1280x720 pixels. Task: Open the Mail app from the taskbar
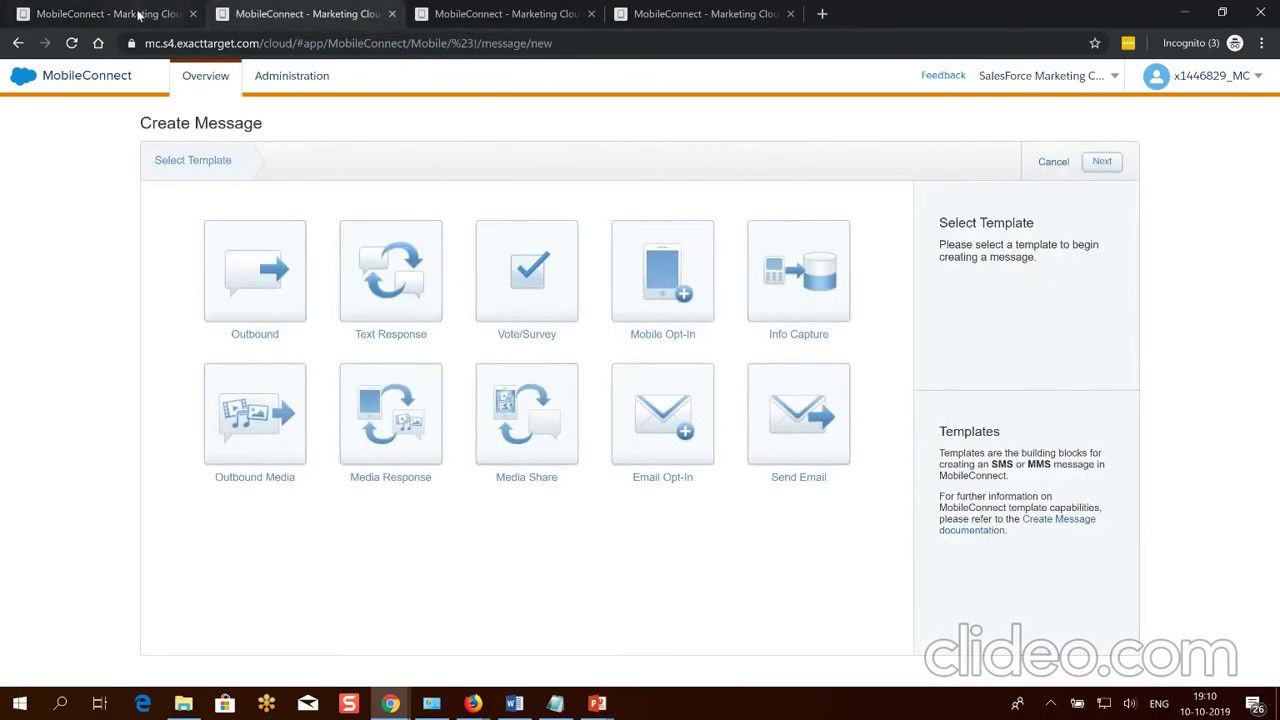point(308,704)
